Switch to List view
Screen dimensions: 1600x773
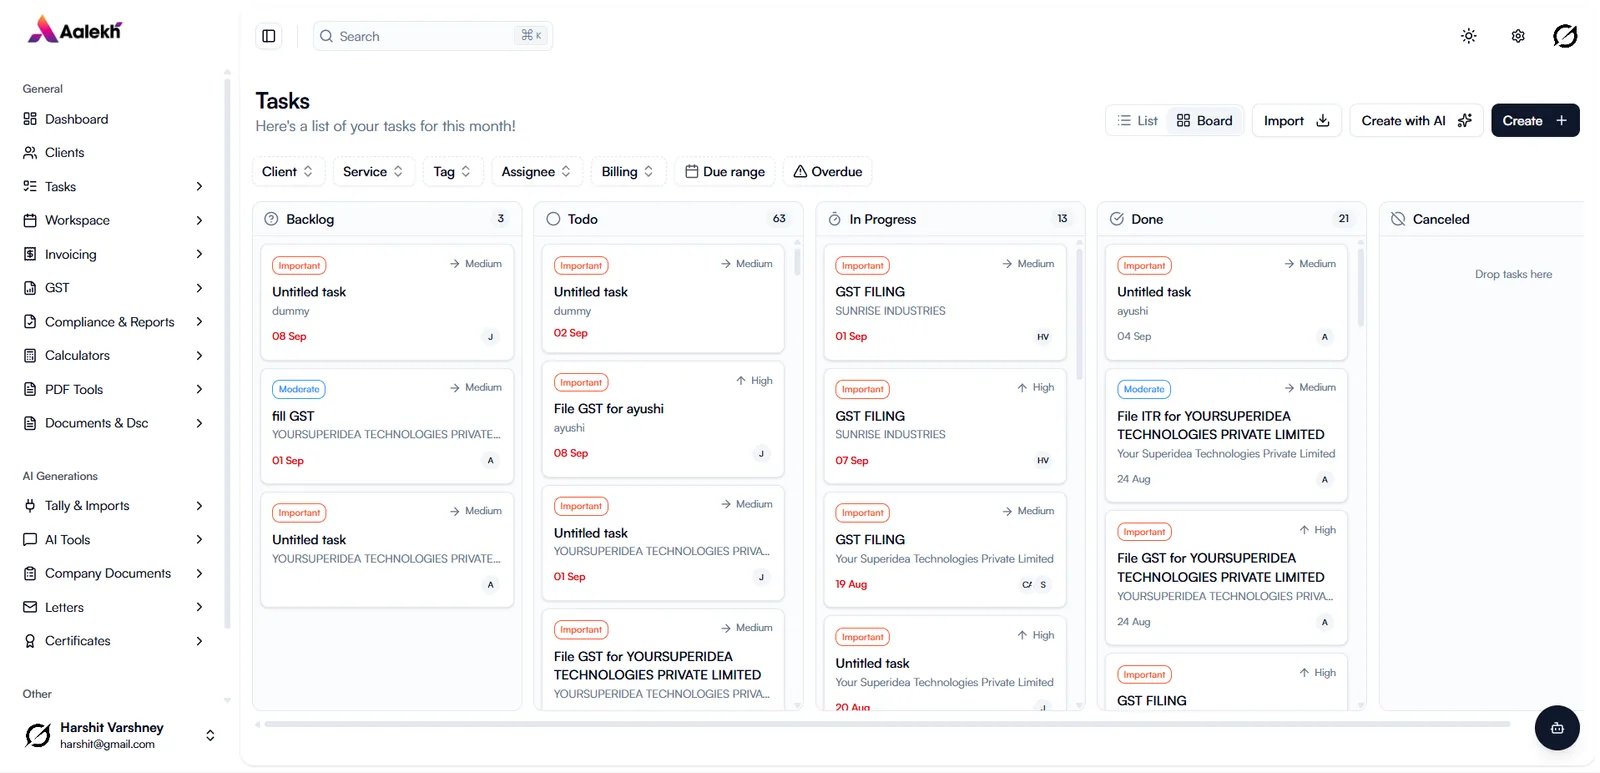pyautogui.click(x=1137, y=121)
